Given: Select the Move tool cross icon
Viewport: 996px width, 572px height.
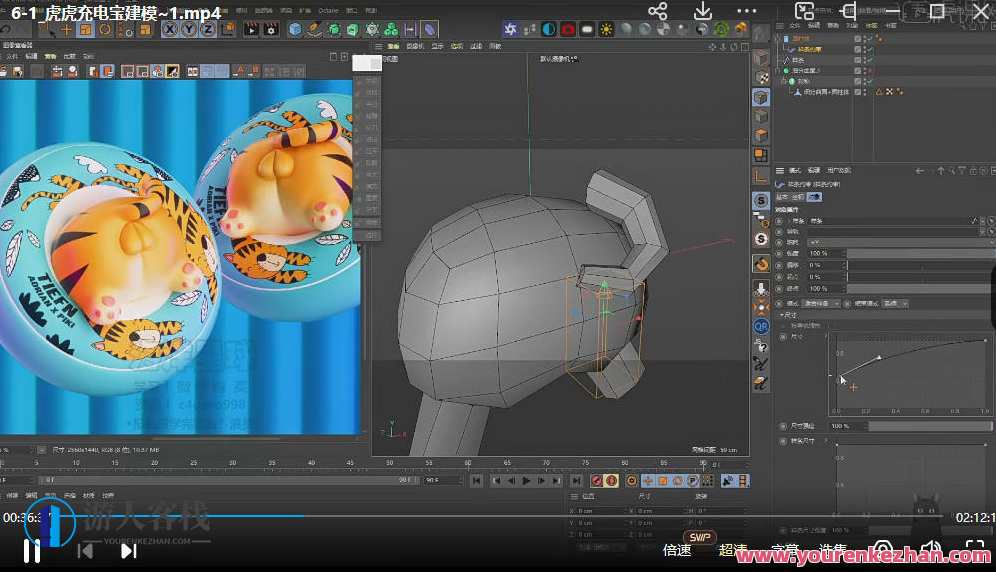Looking at the screenshot, I should coord(66,29).
